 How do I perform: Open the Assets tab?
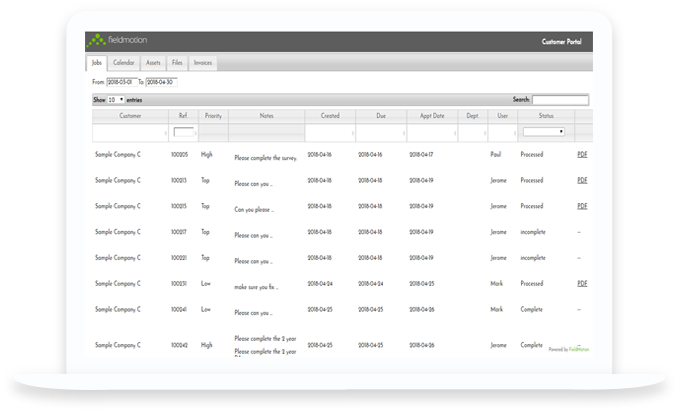click(153, 63)
